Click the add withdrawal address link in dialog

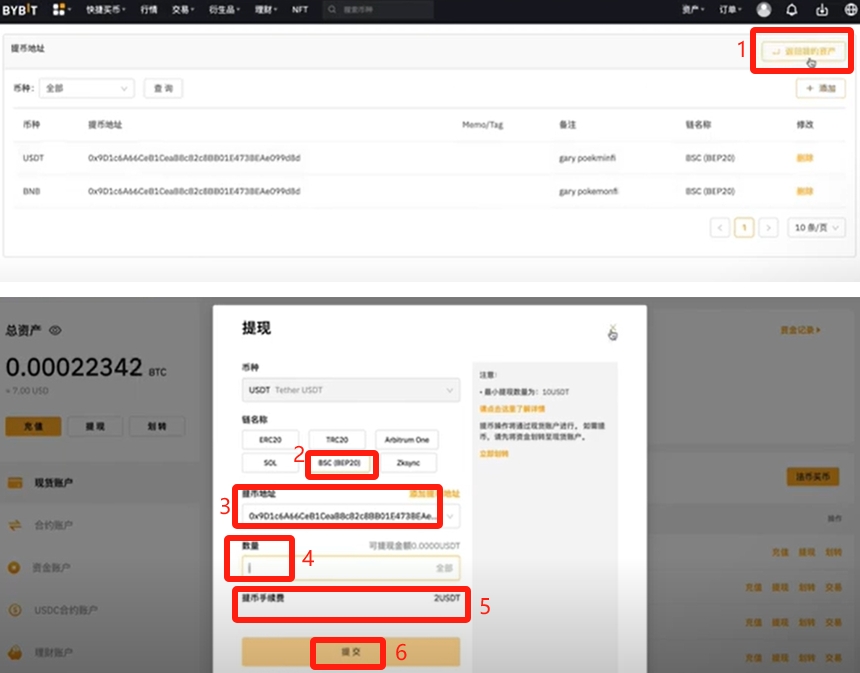tap(434, 494)
